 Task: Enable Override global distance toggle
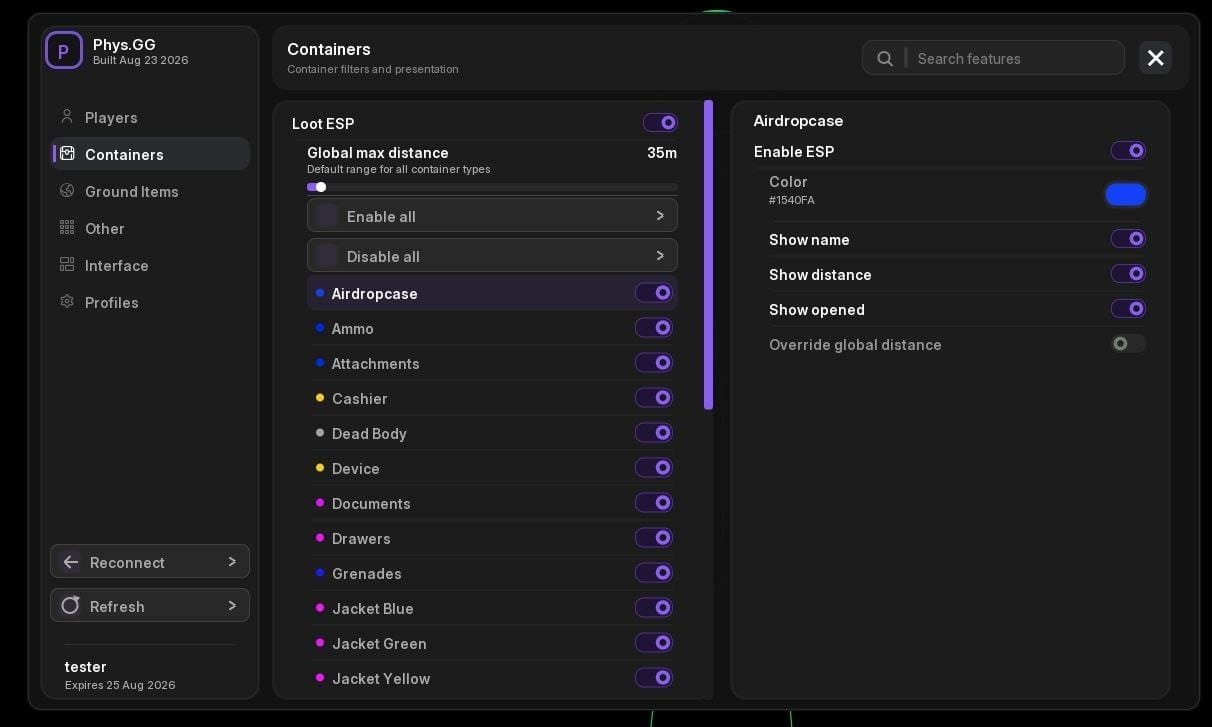[x=1128, y=344]
